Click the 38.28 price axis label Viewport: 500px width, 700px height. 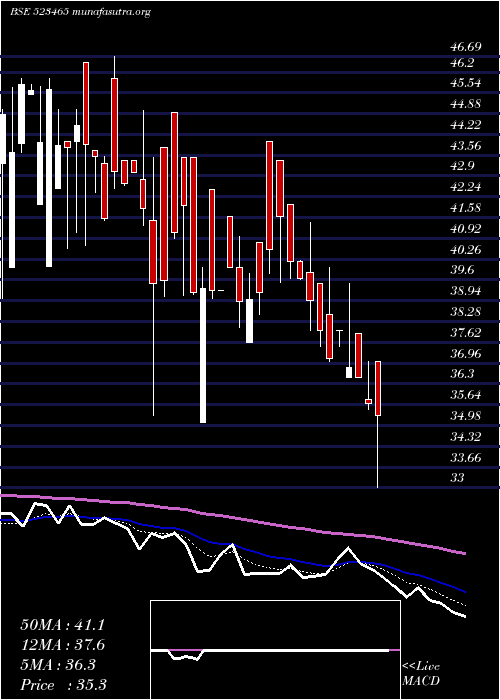pos(464,312)
